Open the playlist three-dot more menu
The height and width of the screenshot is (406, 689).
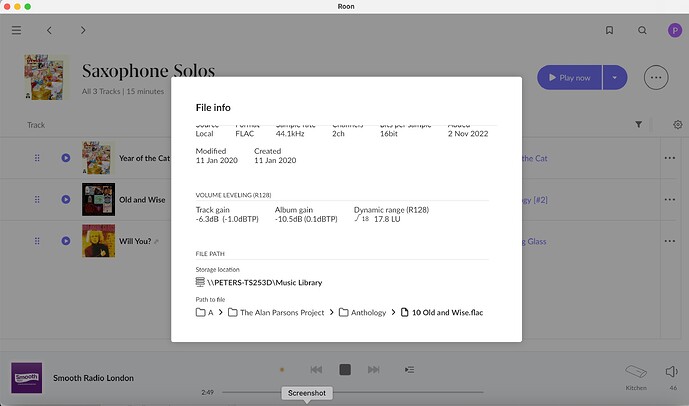[656, 77]
